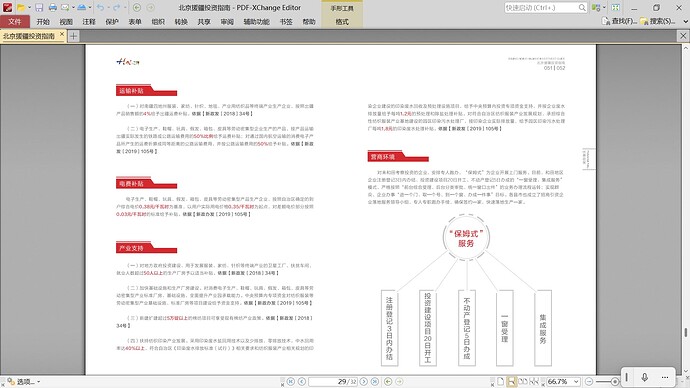Click the 运输补贴 red heading on the page
Viewport: 690px width, 388px height.
click(146, 90)
